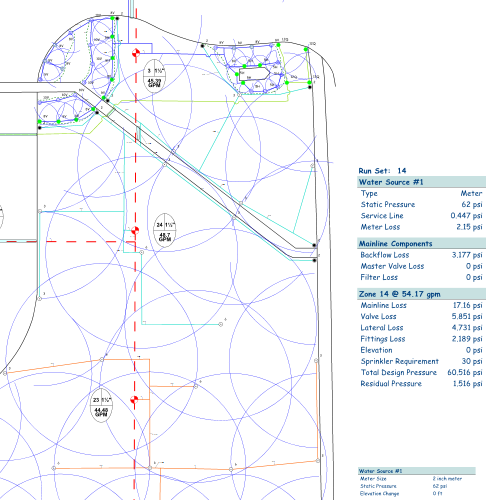500x500 pixels.
Task: Click the pentagon shape in the planting bed
Action: pos(254,74)
